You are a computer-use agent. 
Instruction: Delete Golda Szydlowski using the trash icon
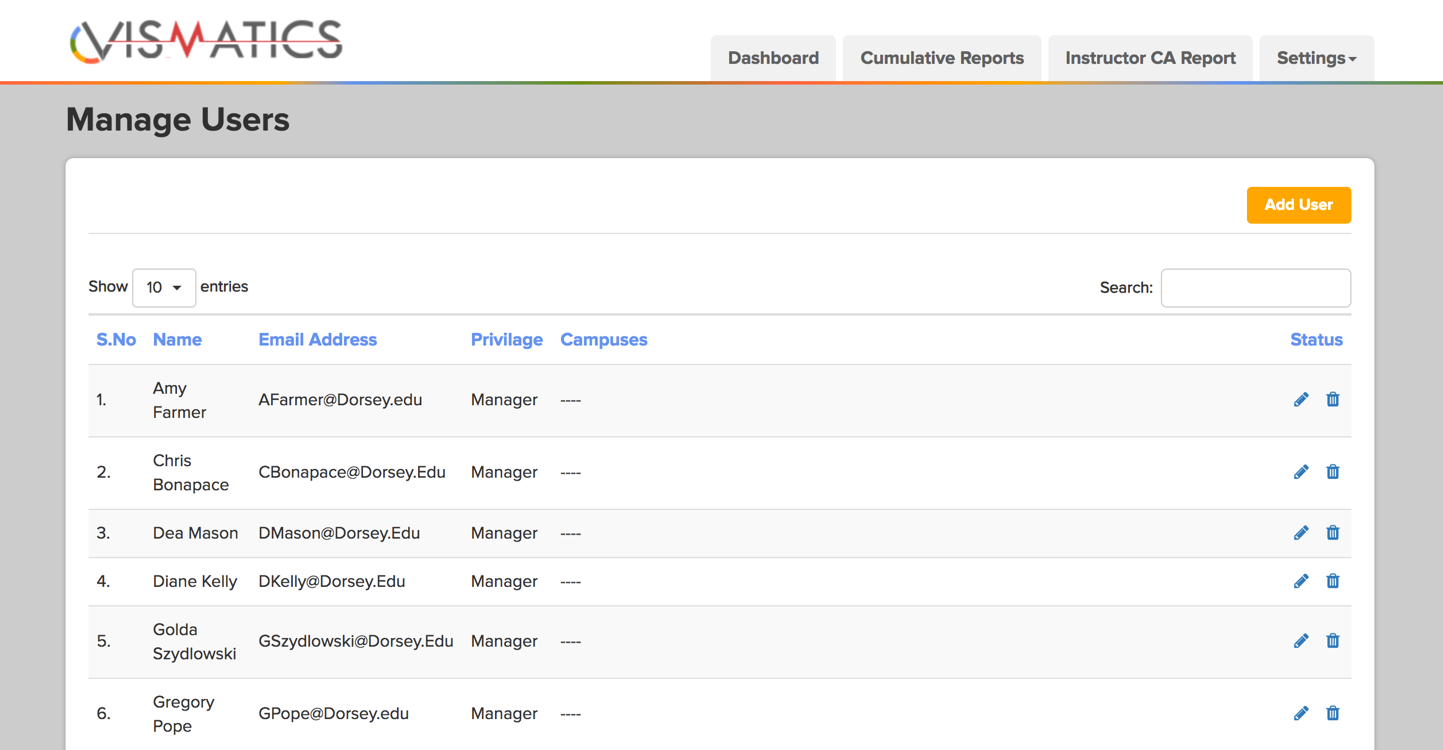tap(1333, 641)
